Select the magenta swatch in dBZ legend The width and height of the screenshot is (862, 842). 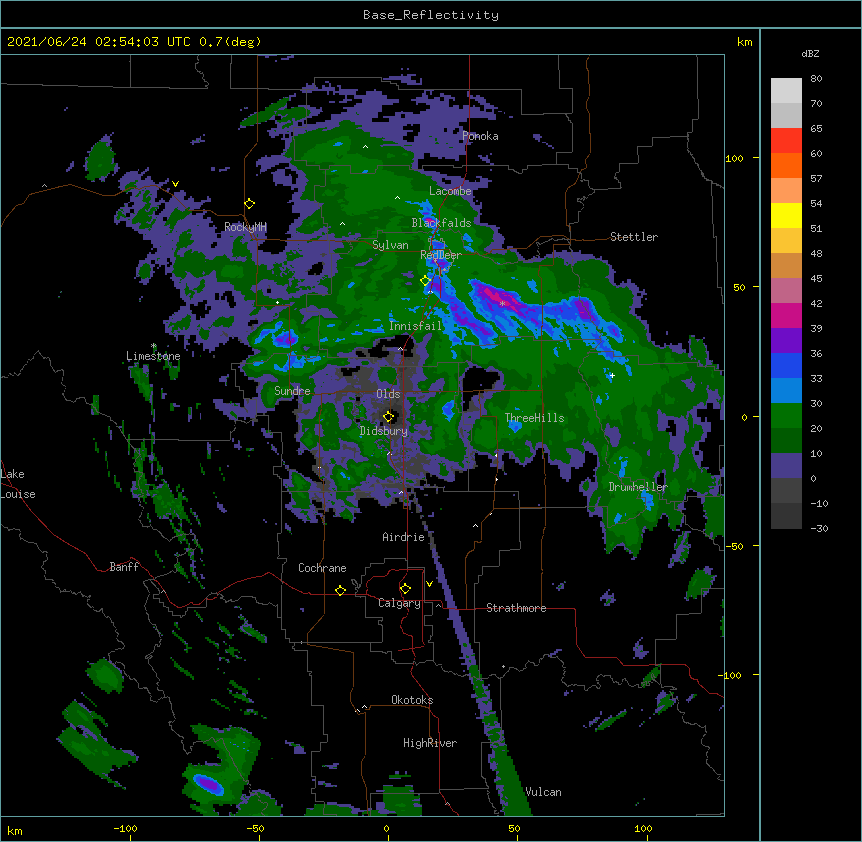786,315
